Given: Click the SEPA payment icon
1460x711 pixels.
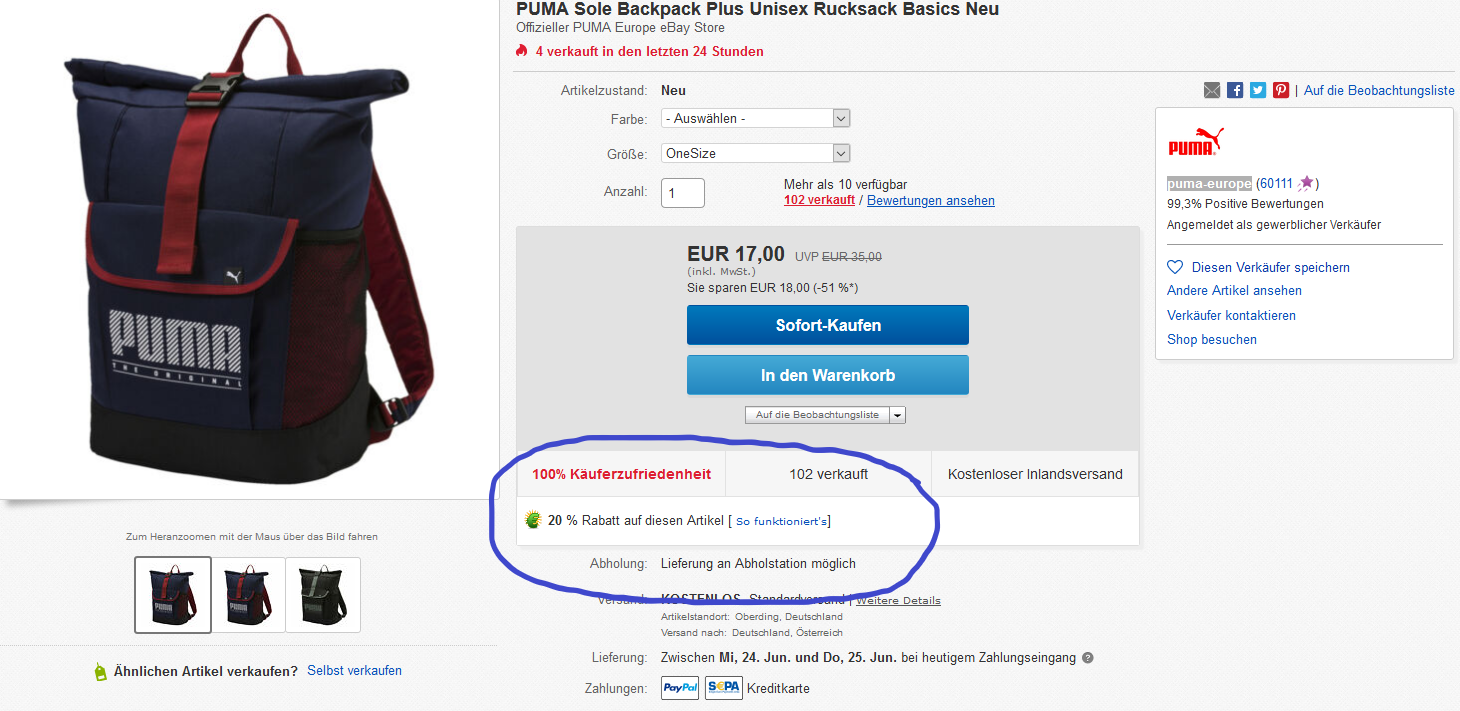Looking at the screenshot, I should [724, 688].
